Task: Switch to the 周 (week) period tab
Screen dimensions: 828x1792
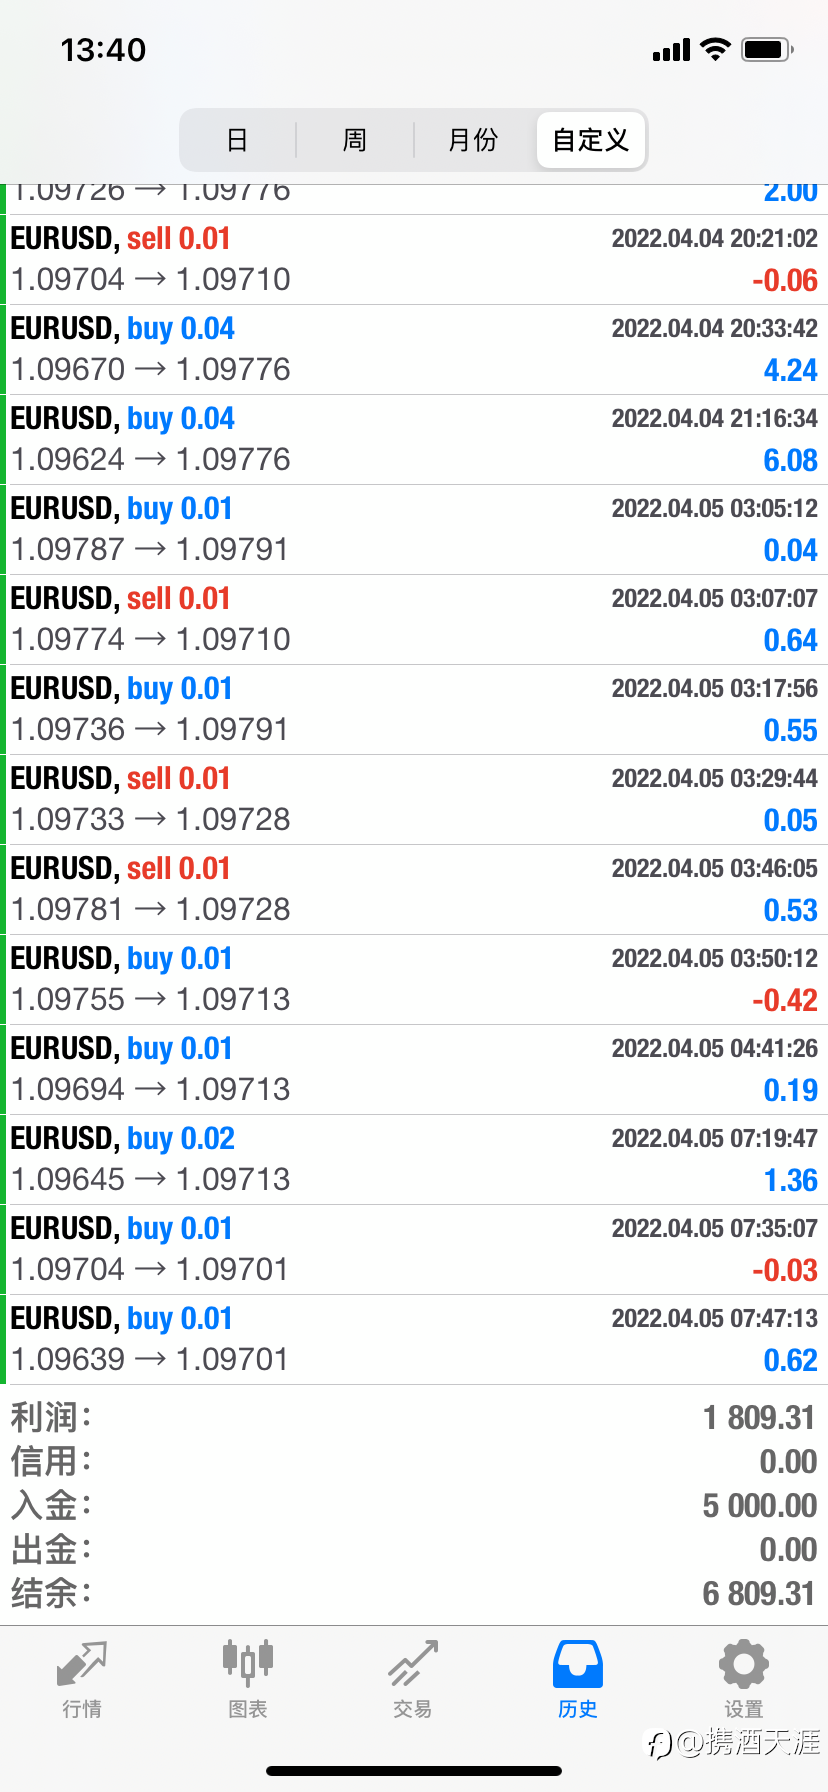Action: coord(355,140)
